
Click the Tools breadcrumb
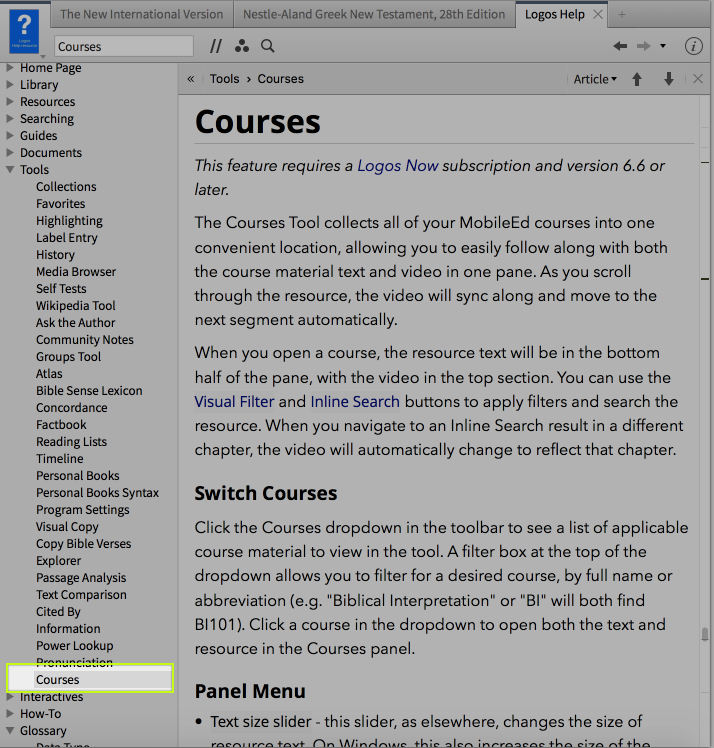pos(225,79)
